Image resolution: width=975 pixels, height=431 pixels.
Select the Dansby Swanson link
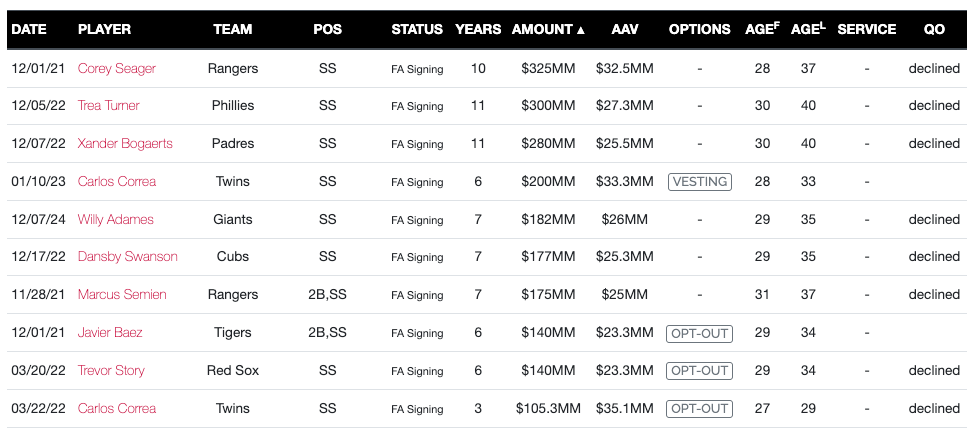[127, 257]
